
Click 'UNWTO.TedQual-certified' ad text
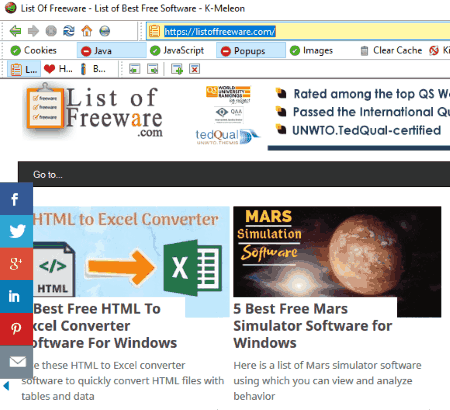tap(366, 130)
